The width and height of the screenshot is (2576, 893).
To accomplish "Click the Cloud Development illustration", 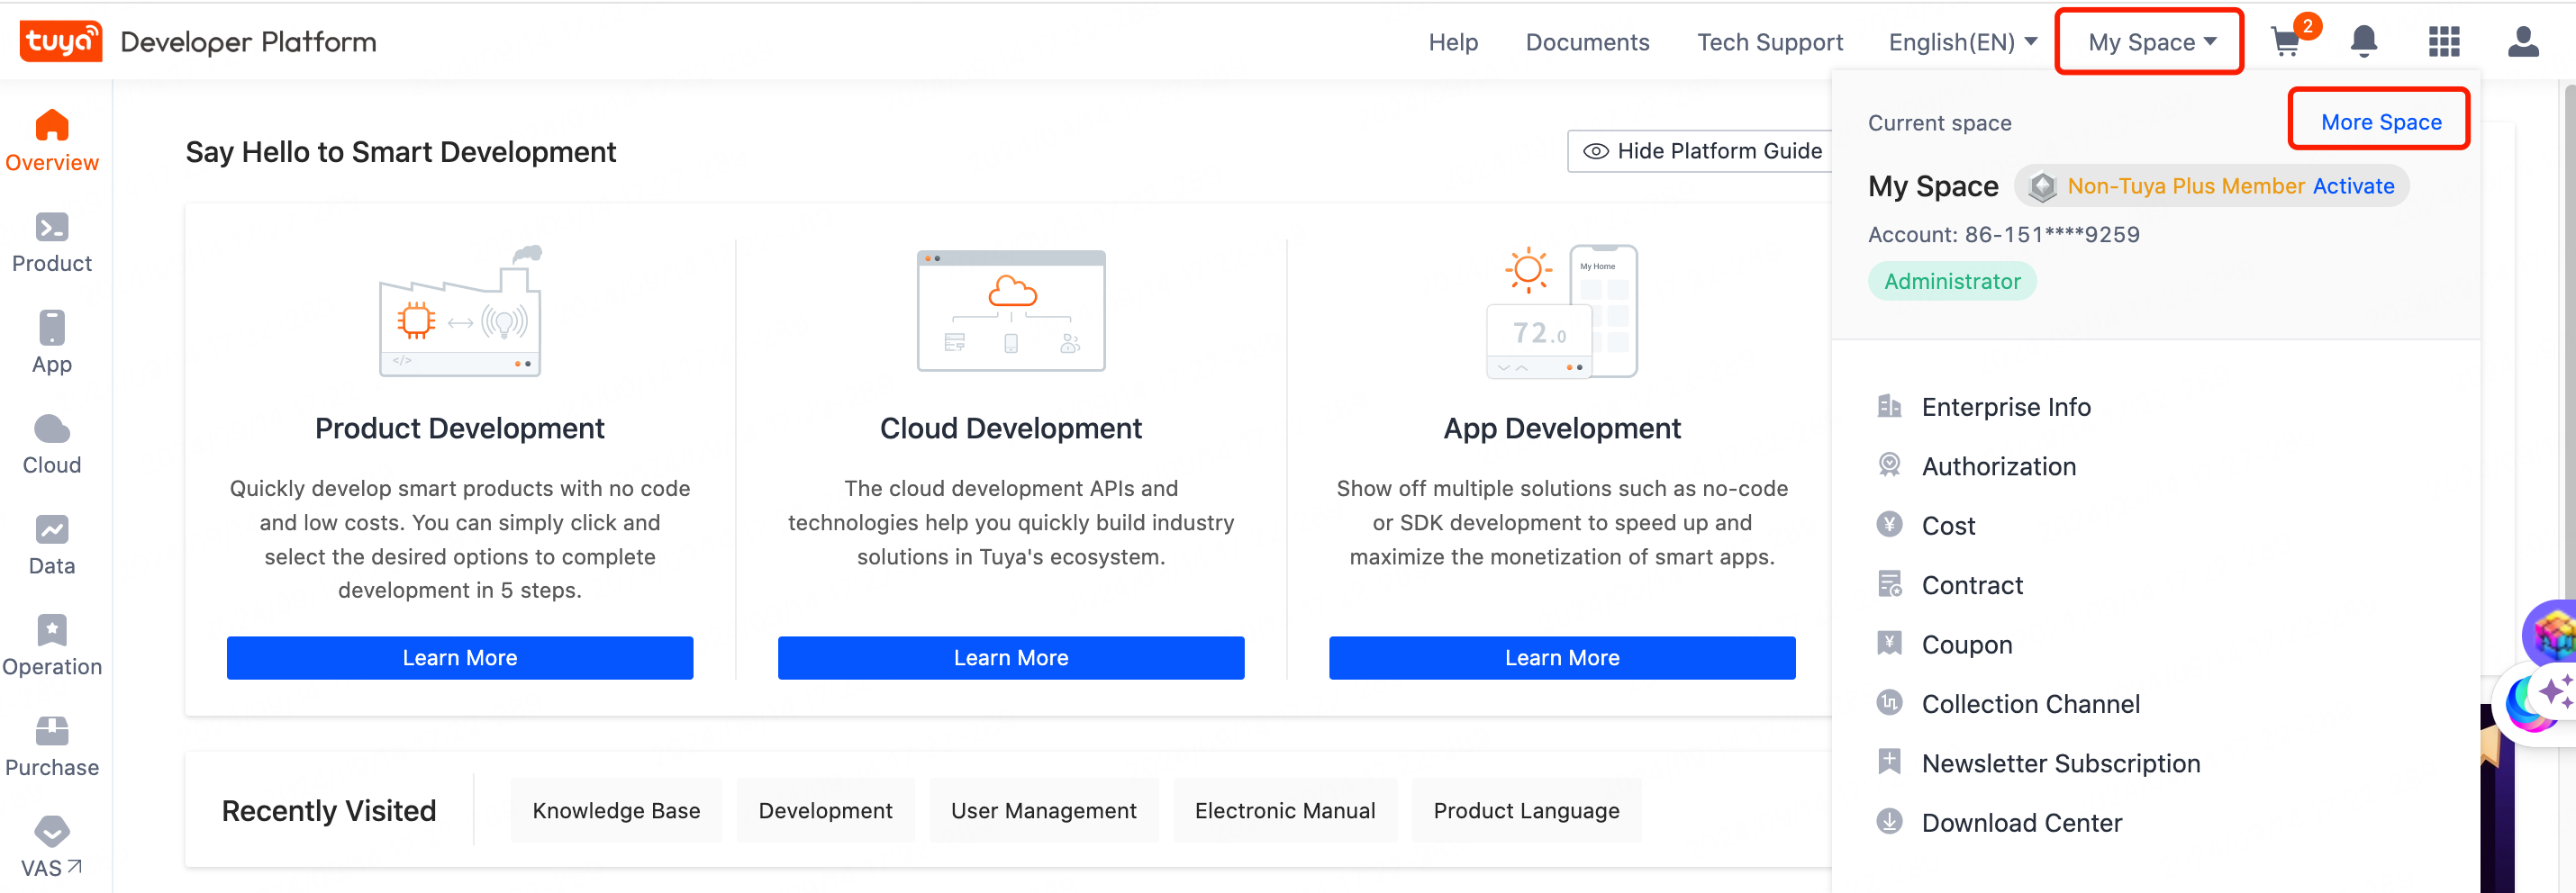I will pyautogui.click(x=1011, y=311).
